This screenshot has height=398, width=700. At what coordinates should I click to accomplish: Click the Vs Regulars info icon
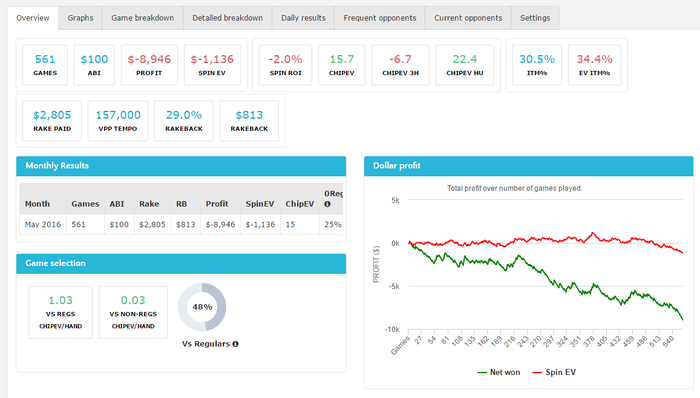coord(235,344)
